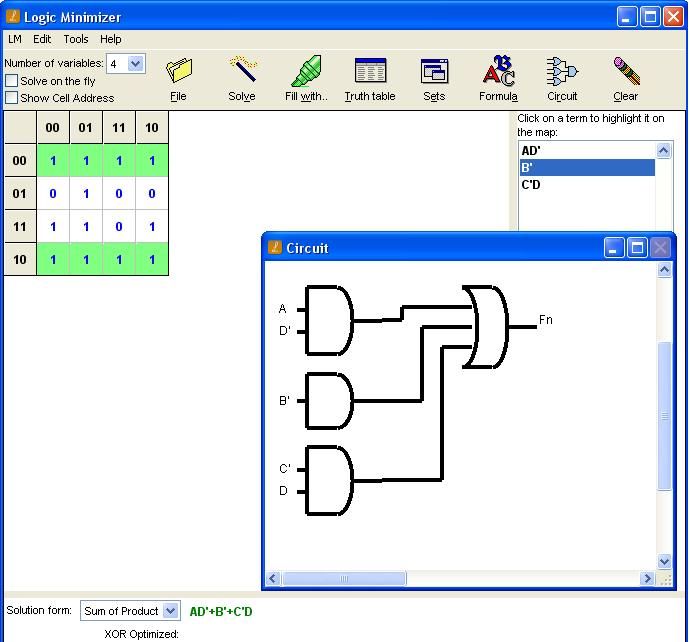The image size is (690, 642).
Task: Click the Circuit window title icon
Action: click(275, 247)
